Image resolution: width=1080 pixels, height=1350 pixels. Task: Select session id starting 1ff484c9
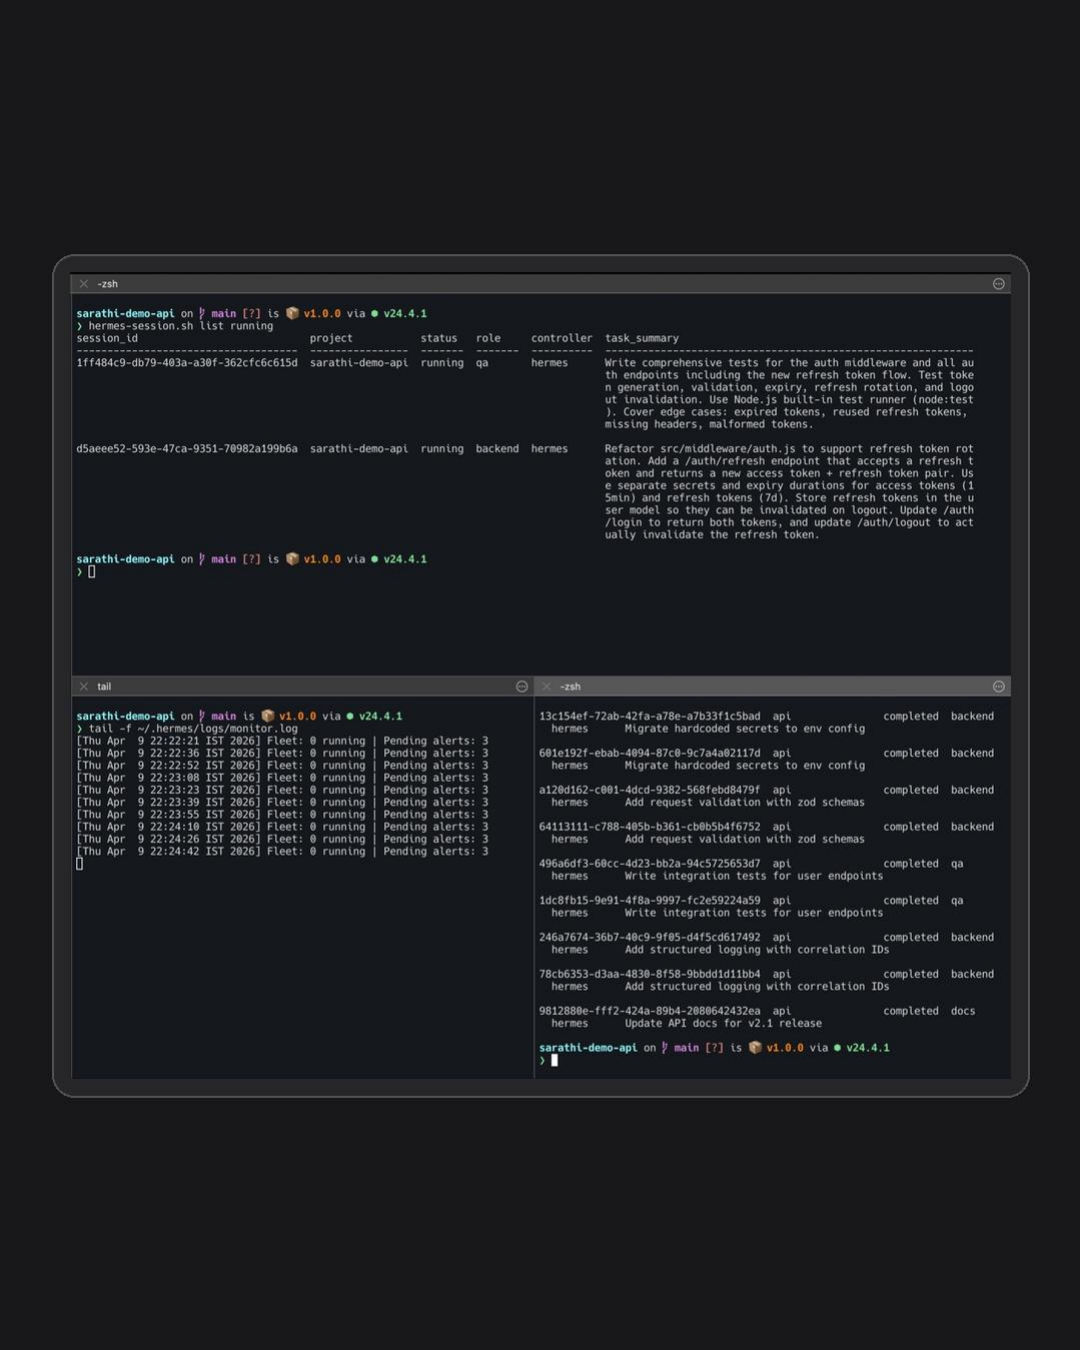(x=187, y=363)
